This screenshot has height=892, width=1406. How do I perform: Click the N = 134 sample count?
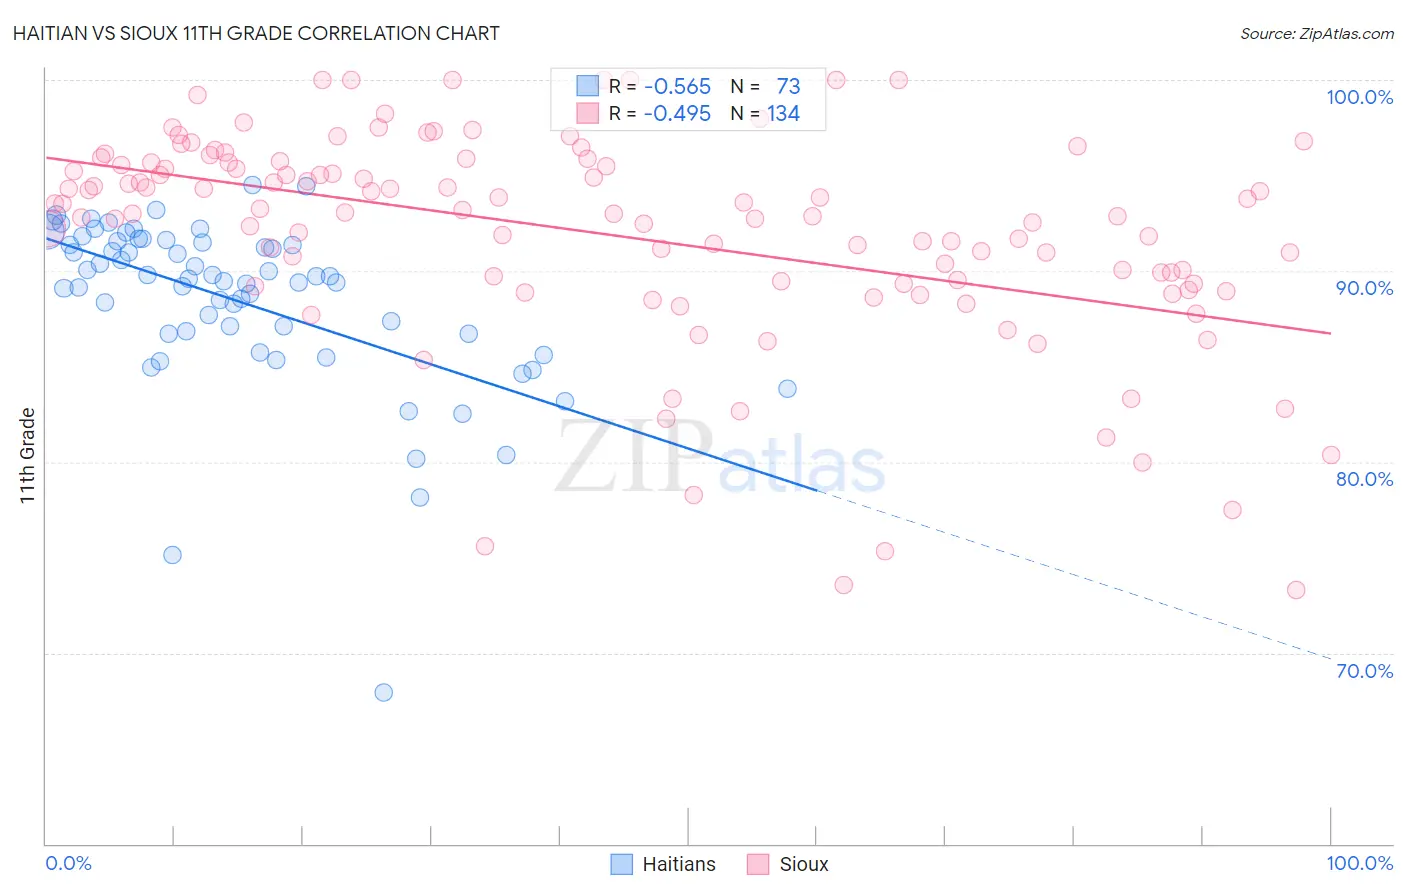click(x=765, y=113)
